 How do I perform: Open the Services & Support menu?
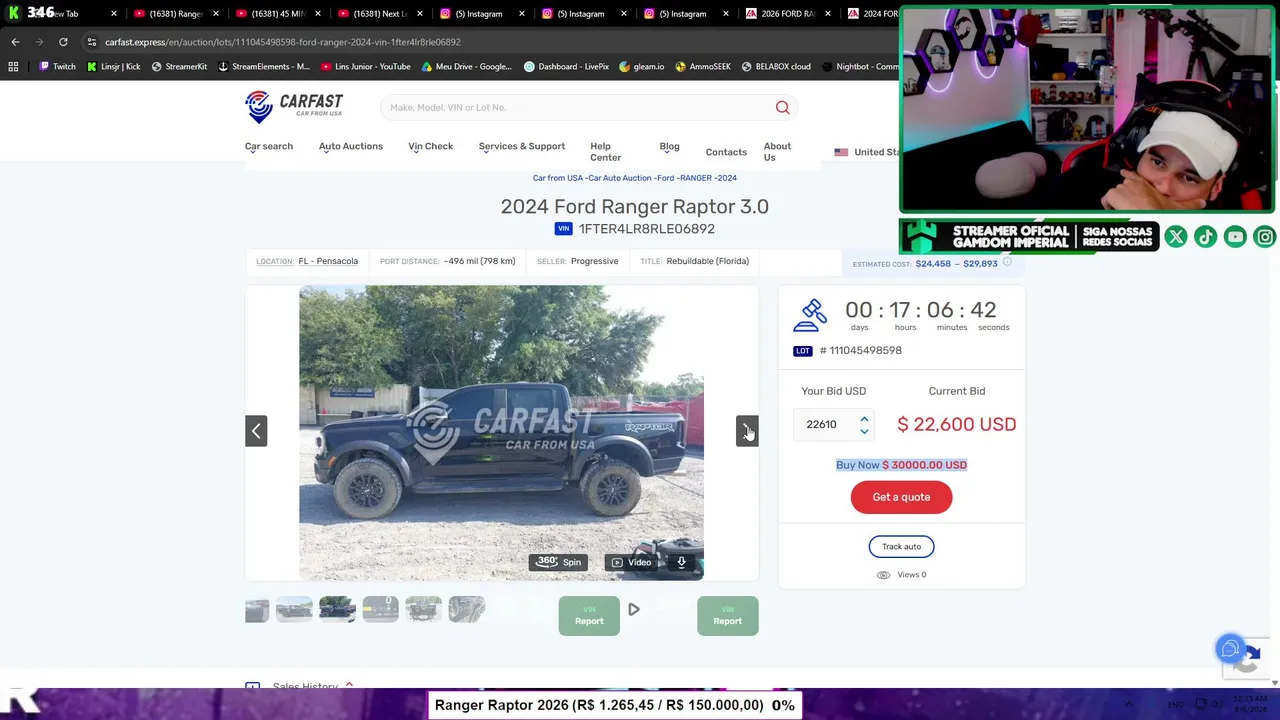click(522, 146)
